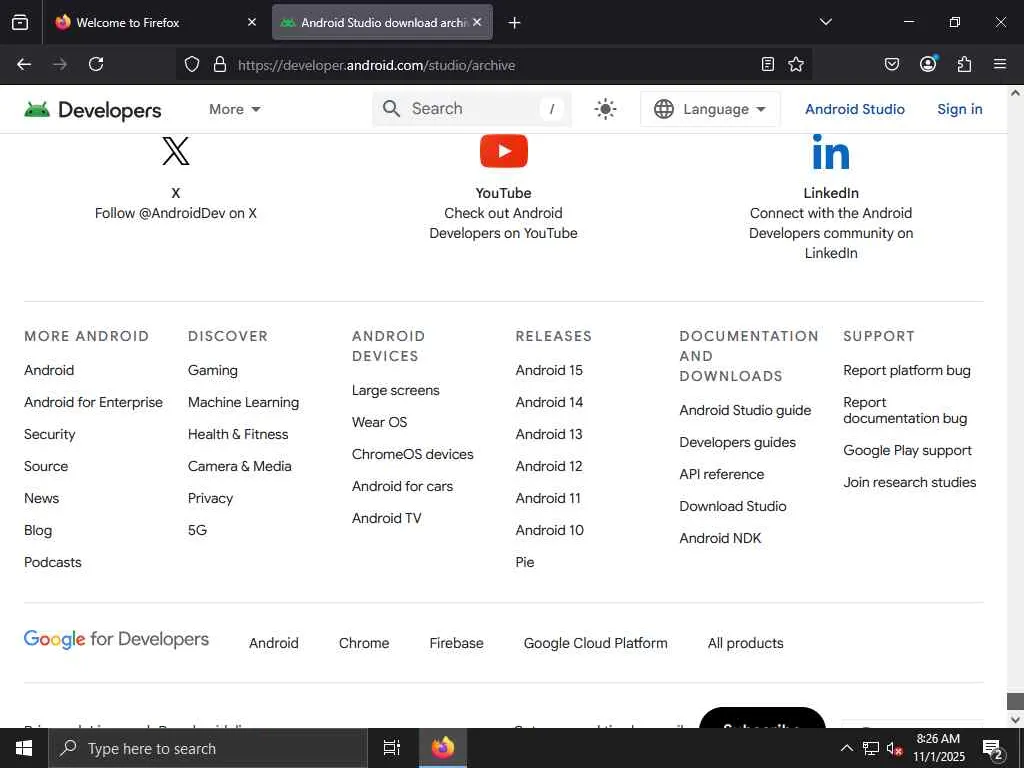This screenshot has width=1024, height=768.
Task: Open the Podcasts link
Action: [x=53, y=562]
